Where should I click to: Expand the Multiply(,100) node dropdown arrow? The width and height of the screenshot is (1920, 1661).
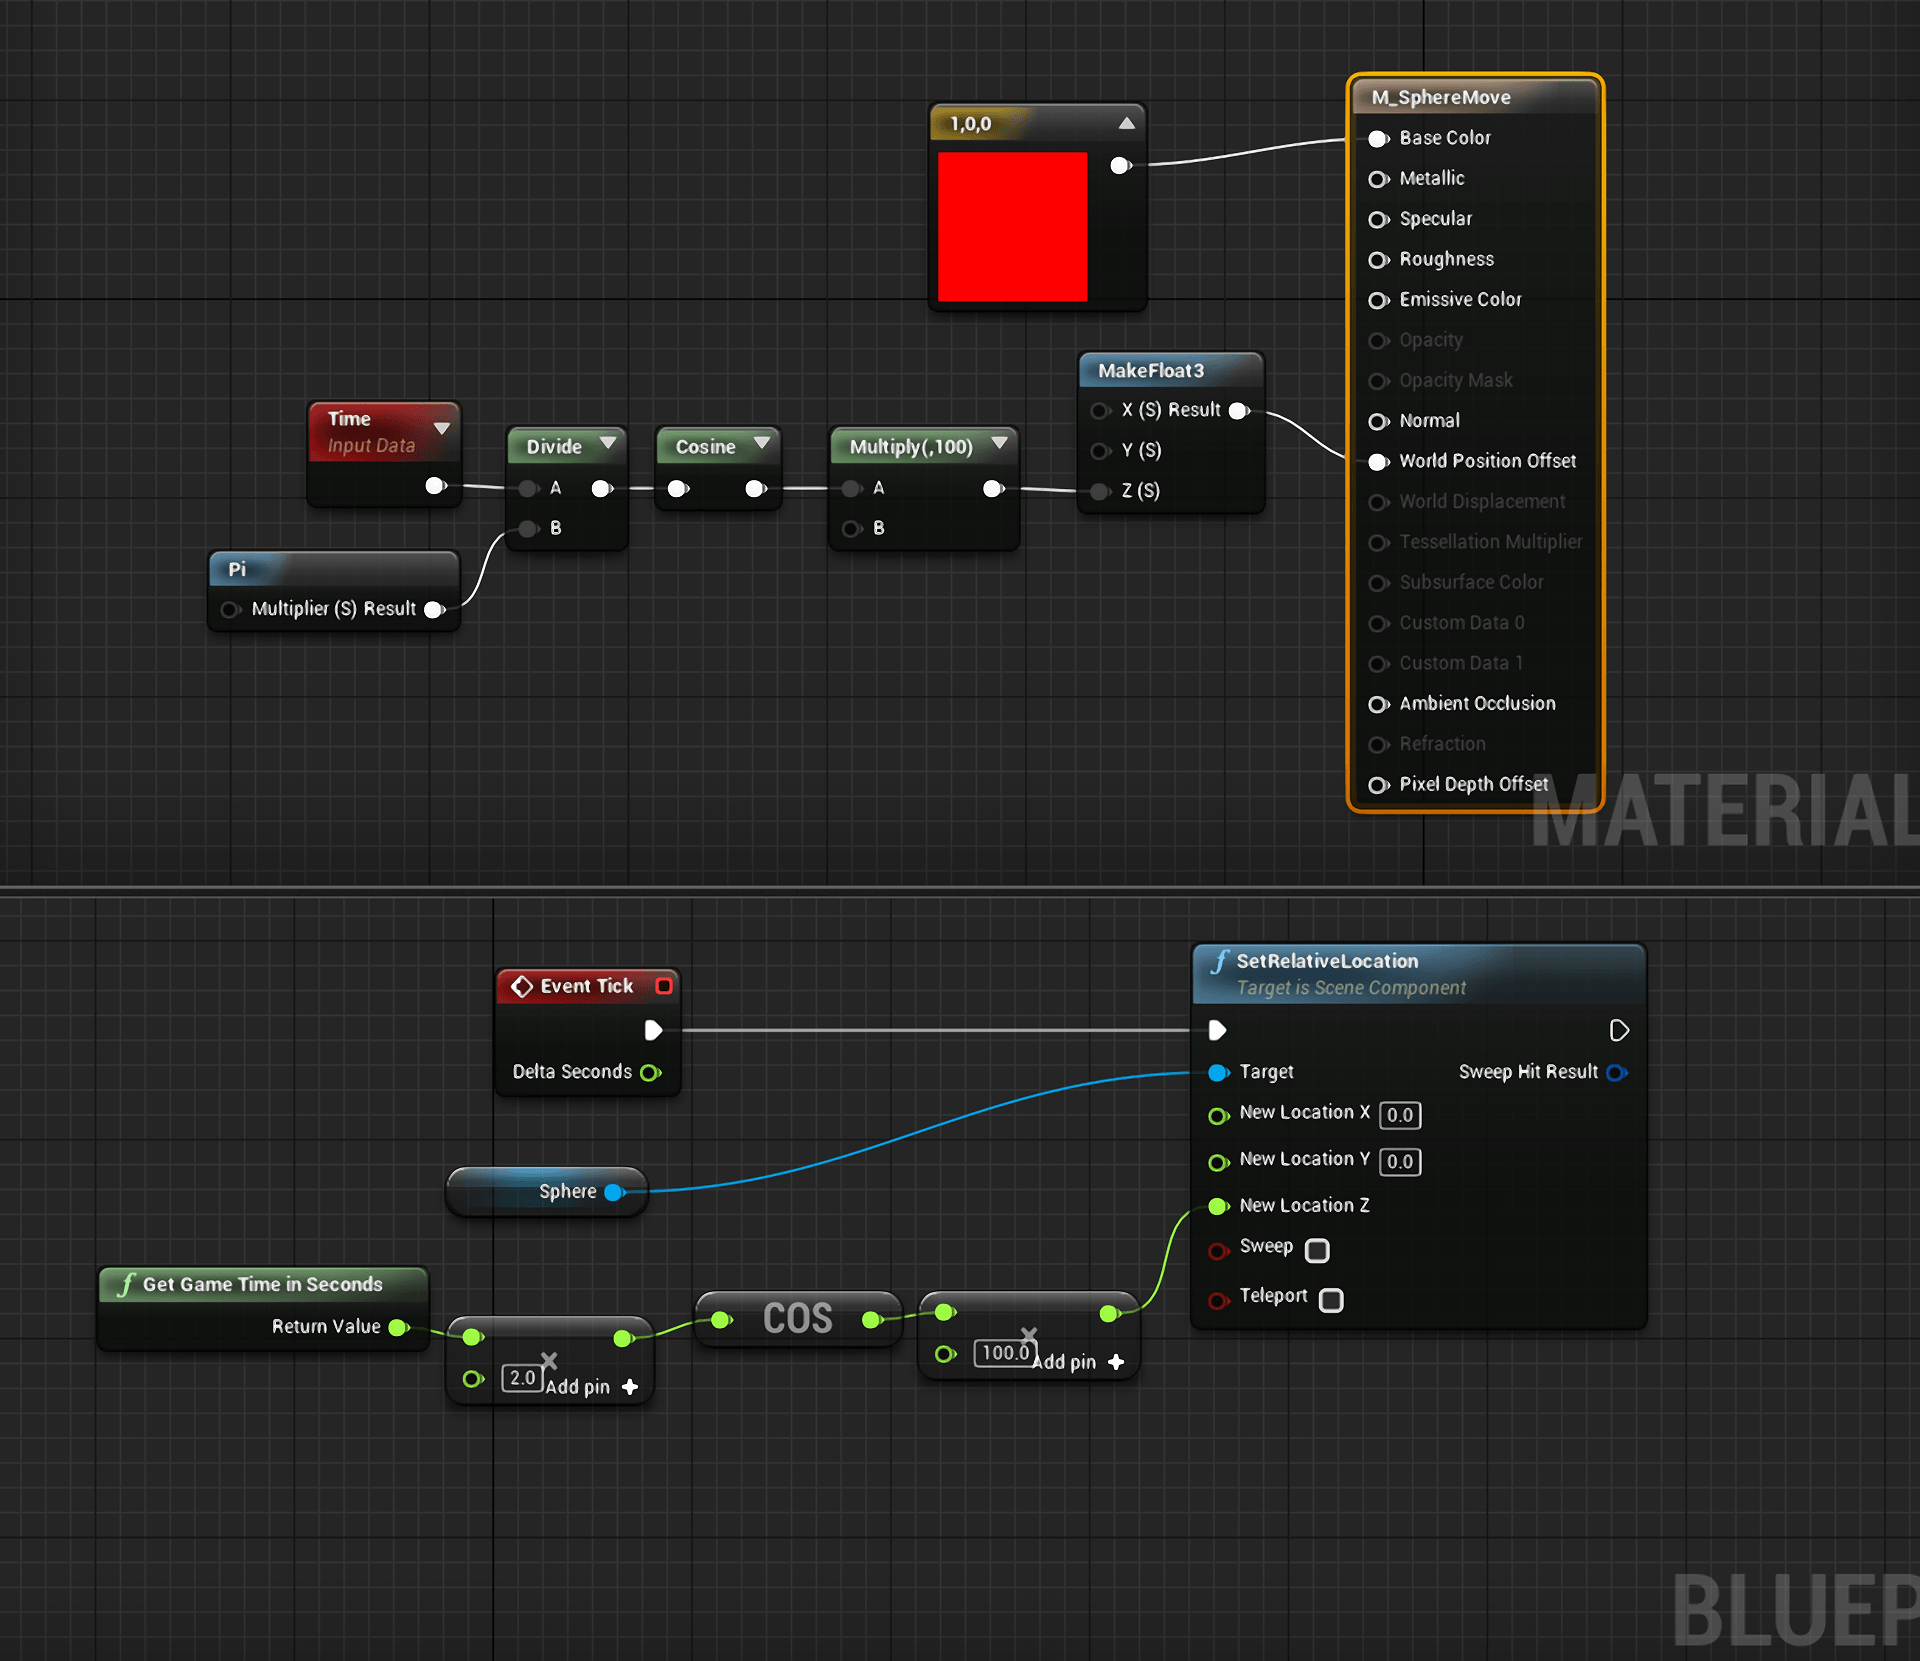coord(999,442)
